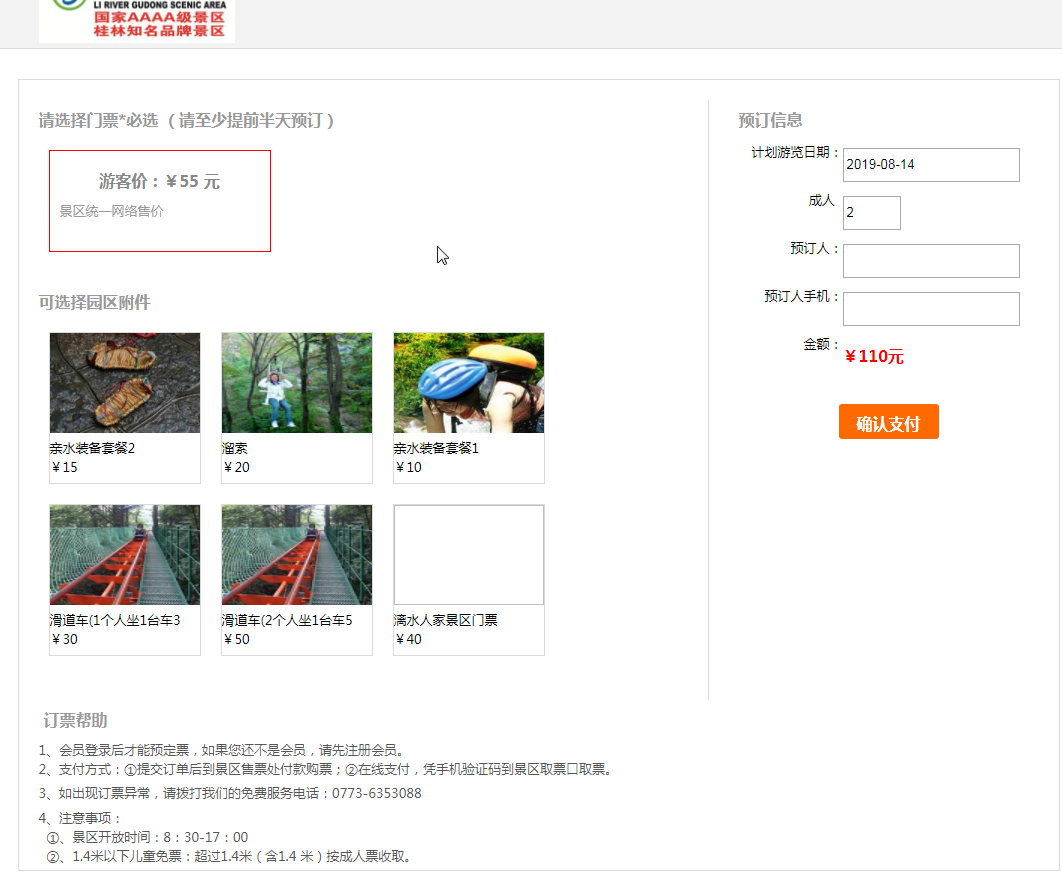Click the 亲水装备套餐2 sandals photo

click(x=125, y=383)
